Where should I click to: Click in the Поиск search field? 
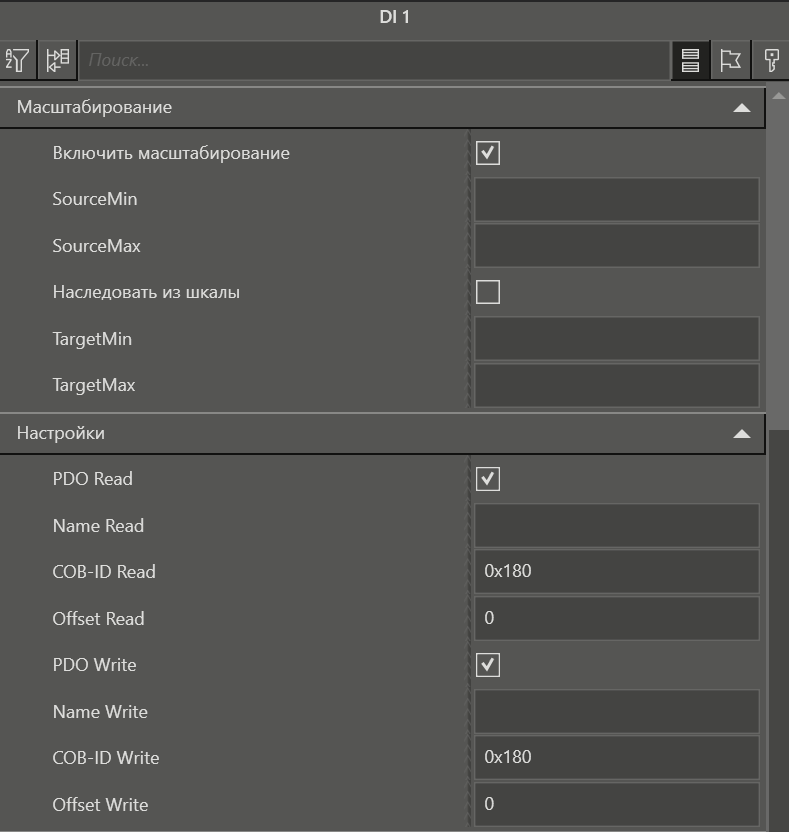pyautogui.click(x=375, y=60)
